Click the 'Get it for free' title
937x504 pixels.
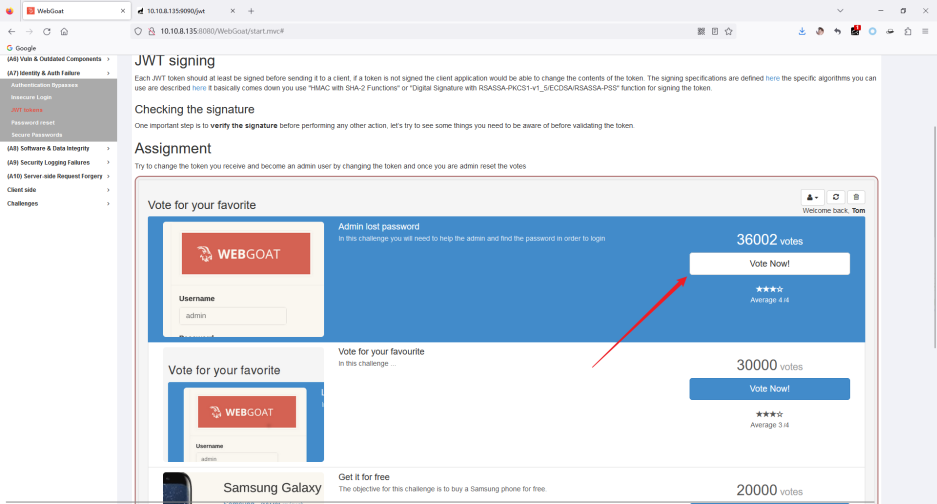(364, 477)
